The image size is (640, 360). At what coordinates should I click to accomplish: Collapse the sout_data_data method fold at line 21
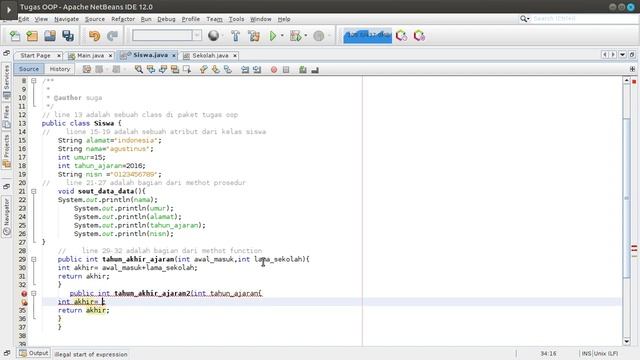click(x=34, y=191)
